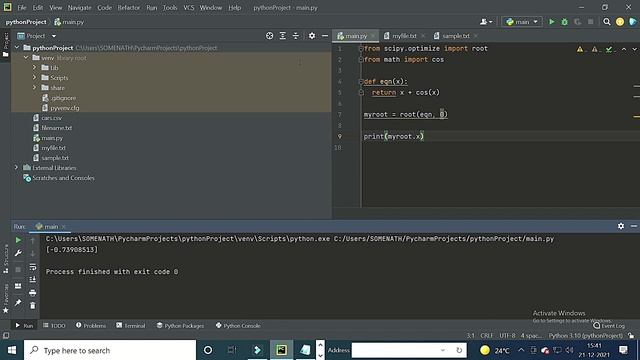Open Windows notification center icon
Image resolution: width=640 pixels, height=360 pixels.
point(623,350)
